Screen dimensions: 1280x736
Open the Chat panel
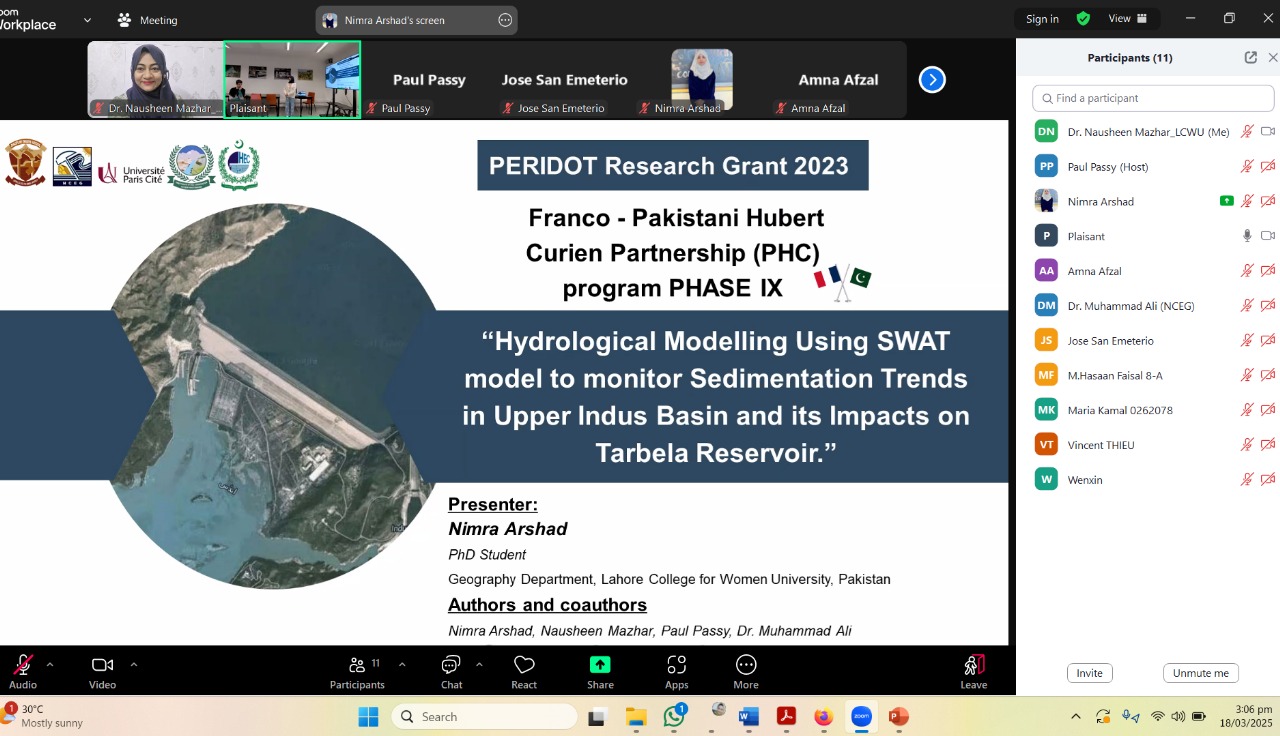tap(451, 671)
